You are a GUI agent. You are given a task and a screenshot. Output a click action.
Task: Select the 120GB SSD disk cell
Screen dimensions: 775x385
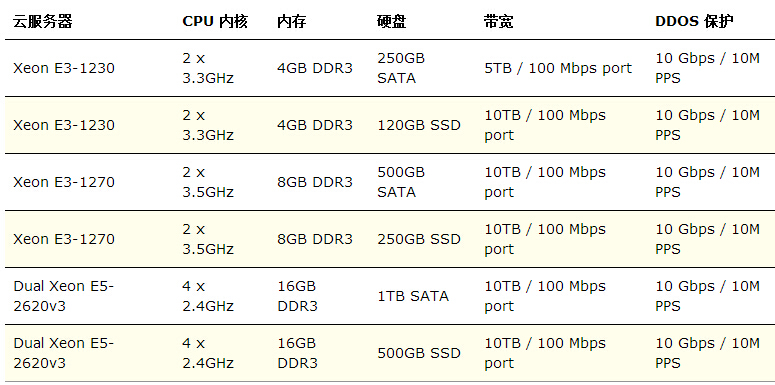click(419, 125)
